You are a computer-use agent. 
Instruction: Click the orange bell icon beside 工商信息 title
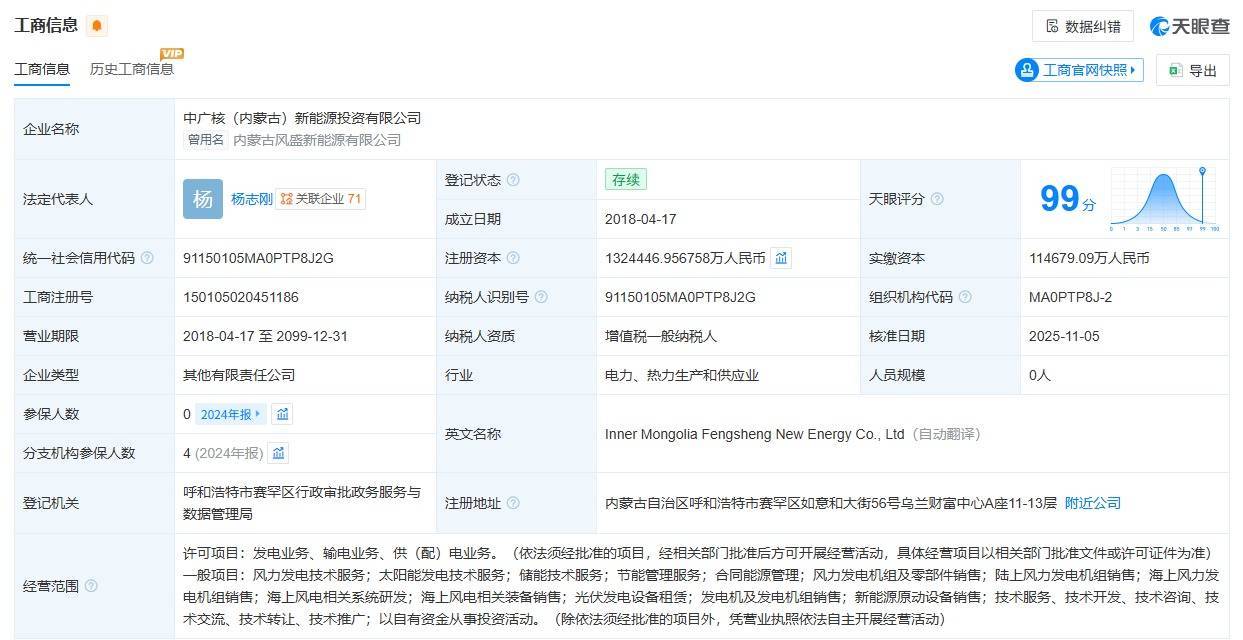tap(96, 26)
